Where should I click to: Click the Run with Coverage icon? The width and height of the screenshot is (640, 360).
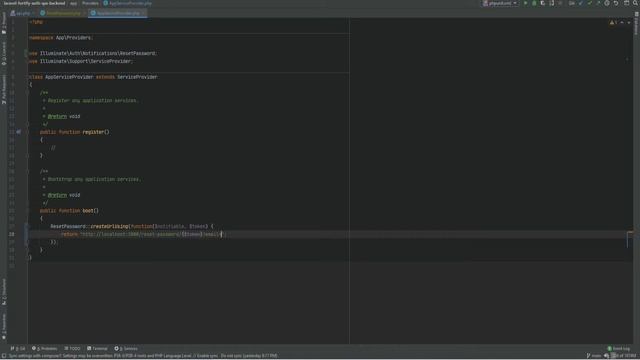click(x=542, y=3)
